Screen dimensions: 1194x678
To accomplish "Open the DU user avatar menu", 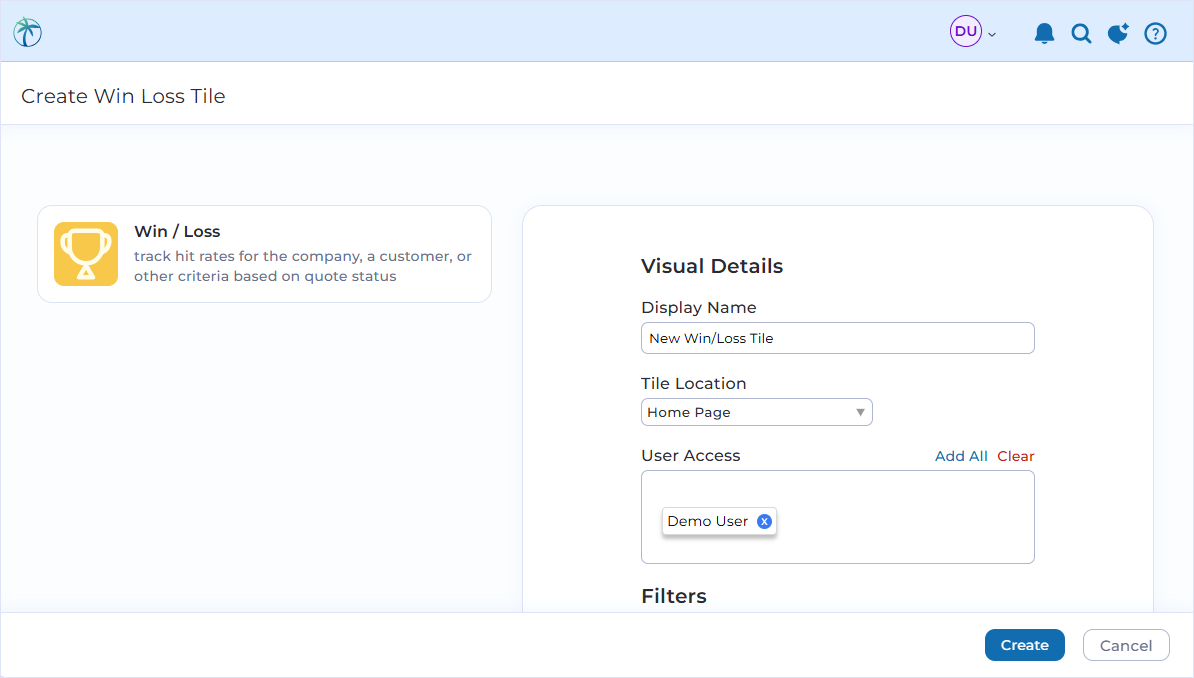I will 966,31.
